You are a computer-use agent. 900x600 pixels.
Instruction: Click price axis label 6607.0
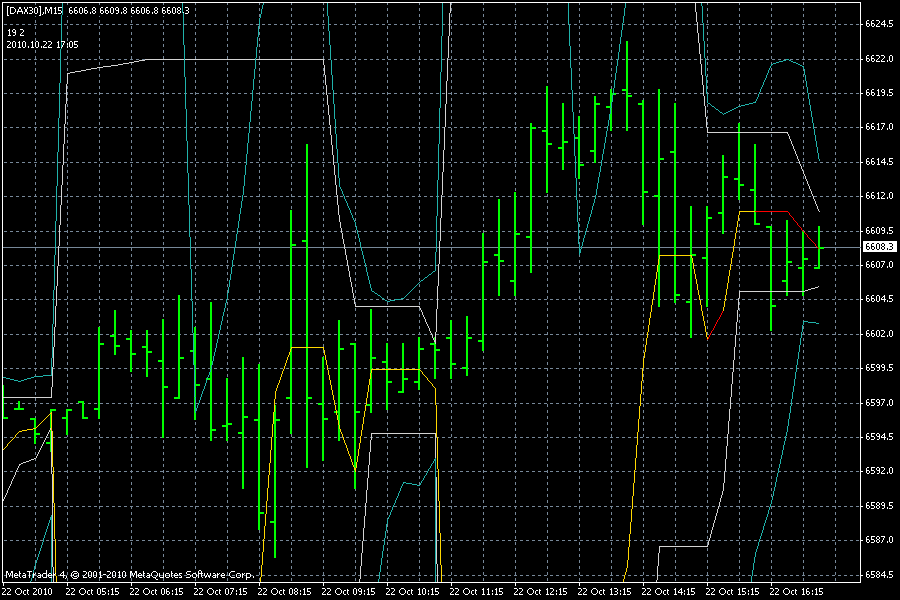tap(879, 265)
